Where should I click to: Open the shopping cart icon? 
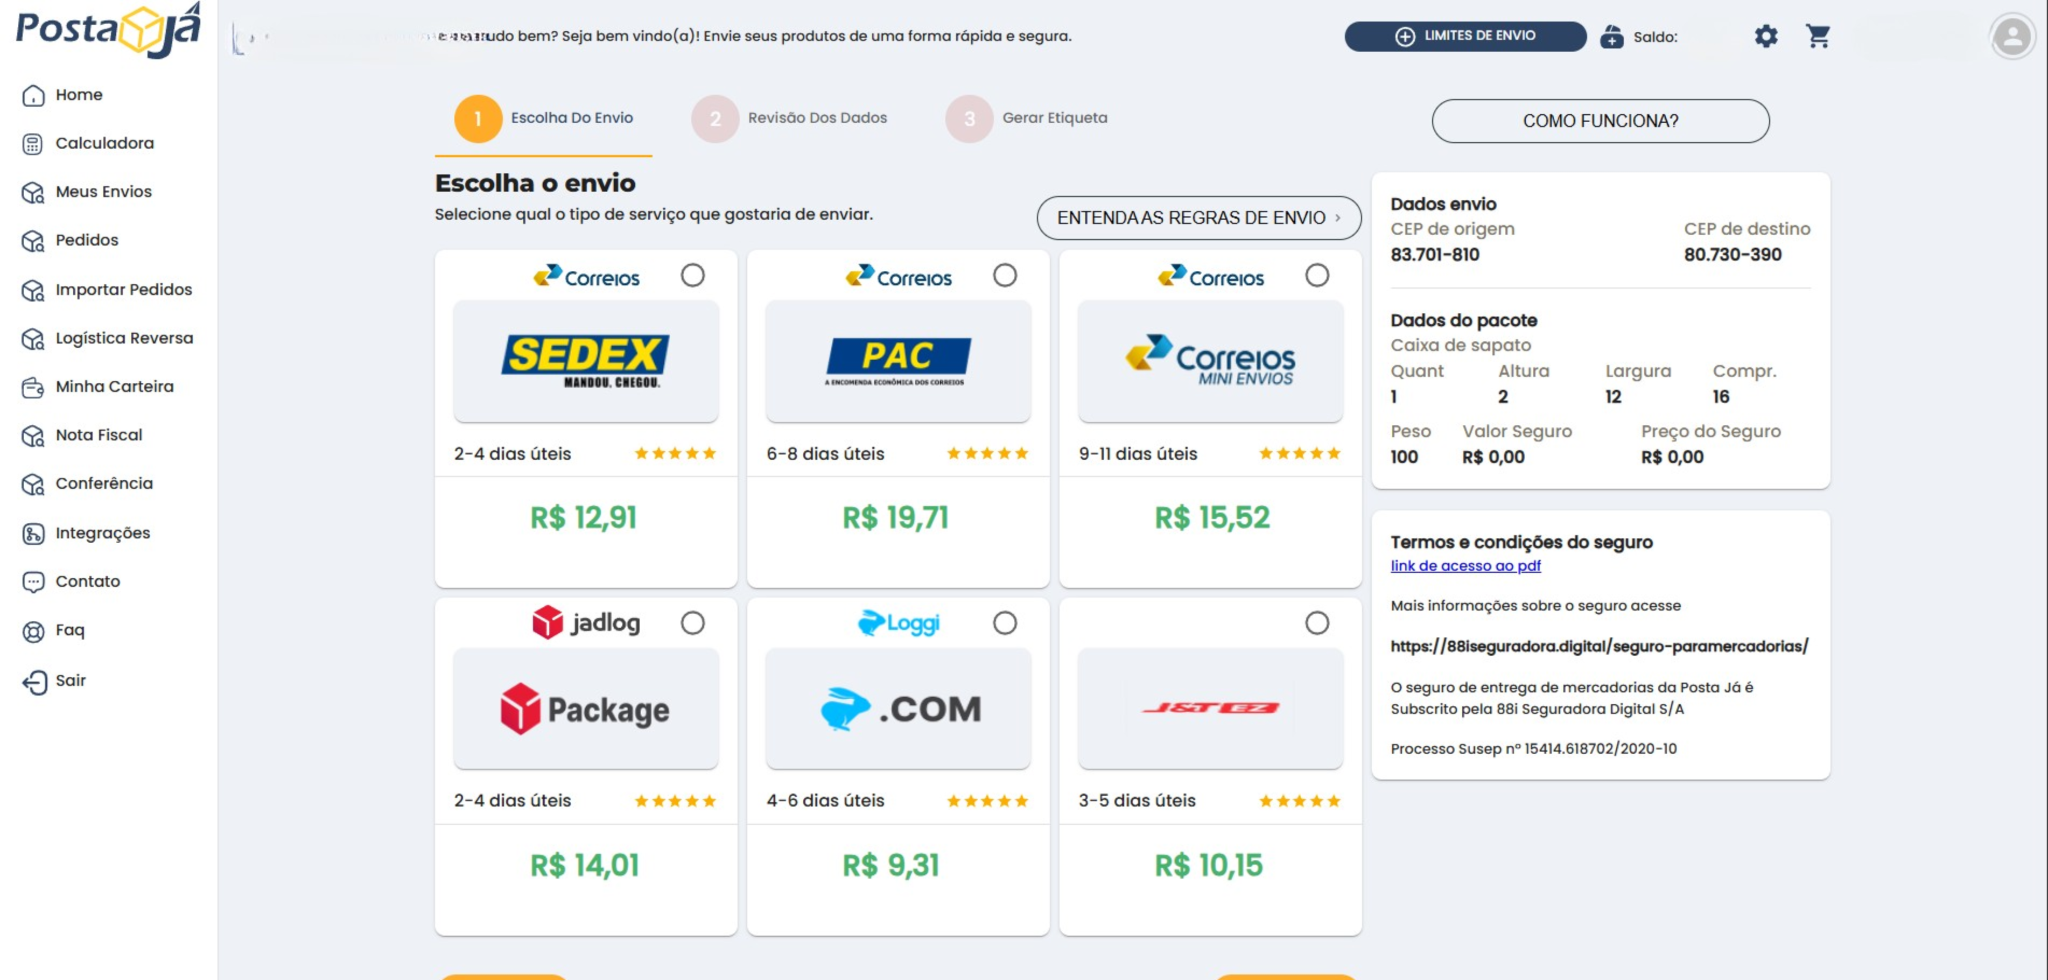(x=1818, y=36)
